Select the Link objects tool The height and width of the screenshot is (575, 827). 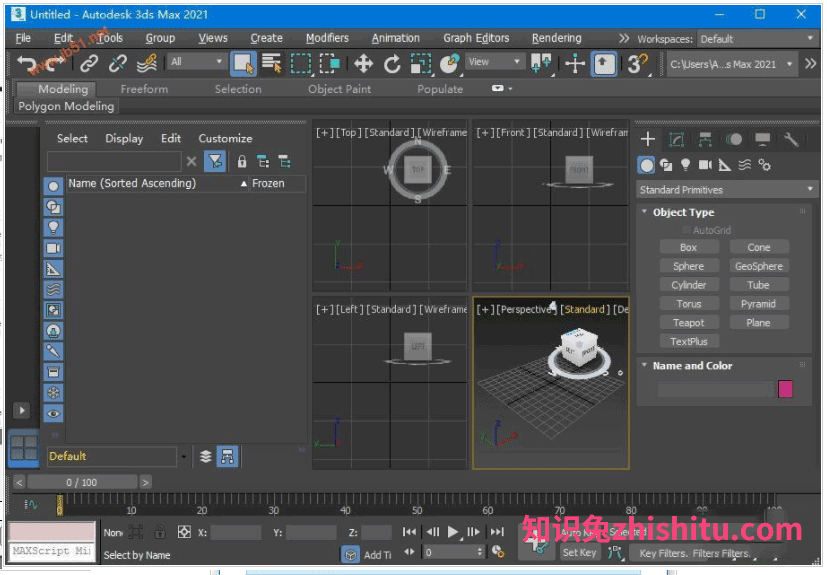(x=89, y=64)
